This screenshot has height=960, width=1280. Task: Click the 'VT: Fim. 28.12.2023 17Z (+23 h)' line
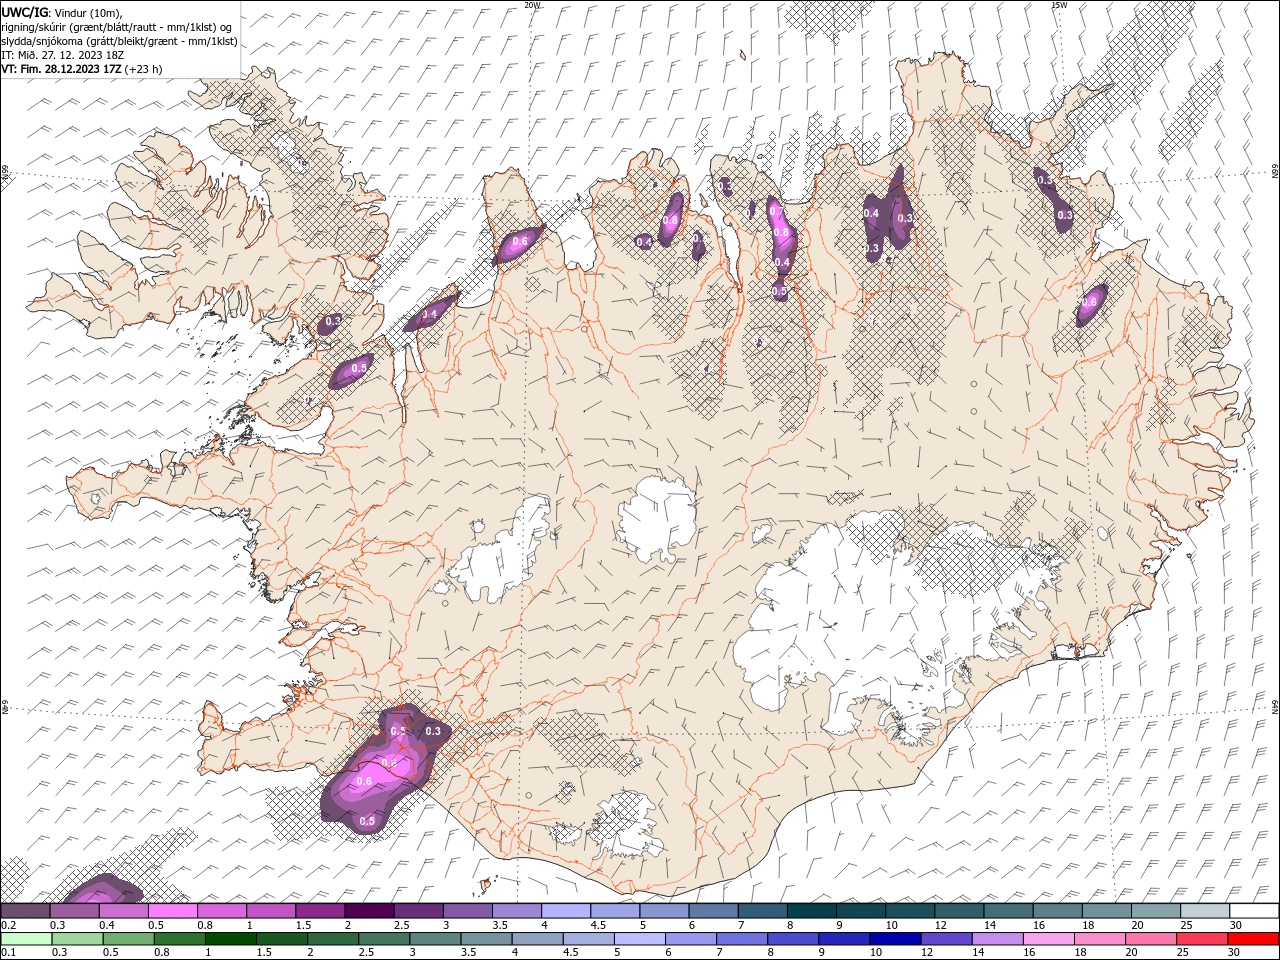coord(82,69)
